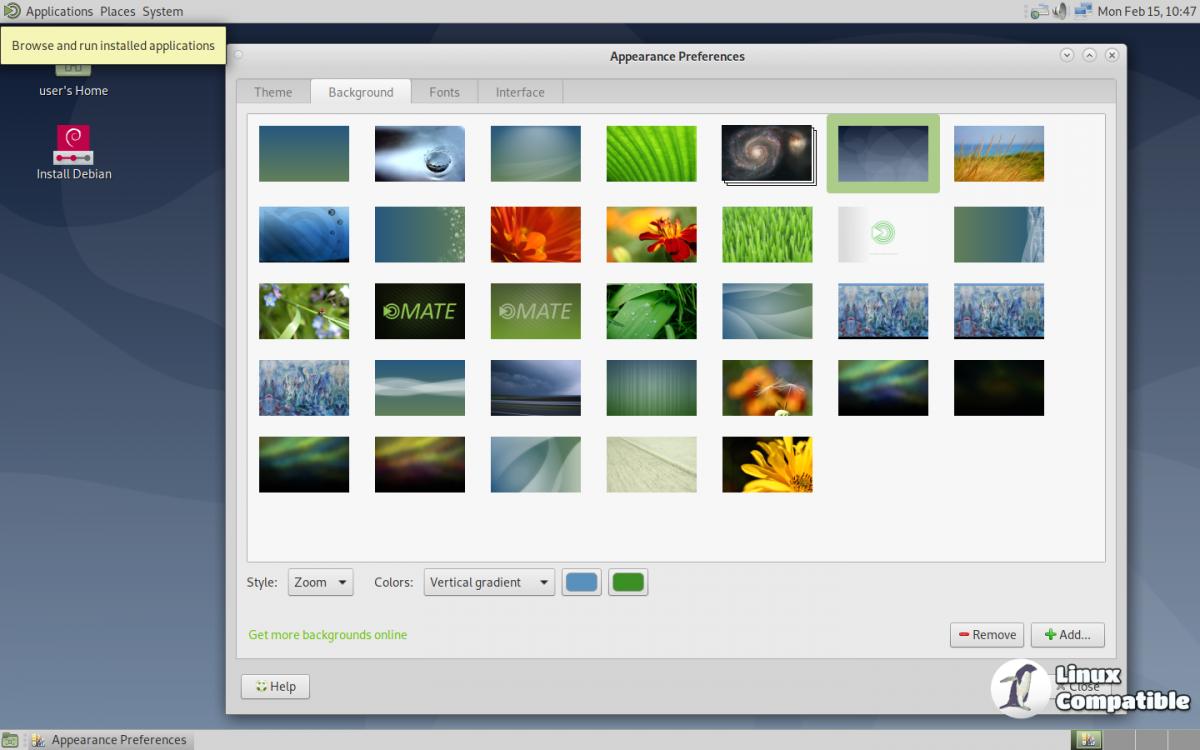1200x750 pixels.
Task: Open the Applications menu in top panel
Action: pos(59,11)
